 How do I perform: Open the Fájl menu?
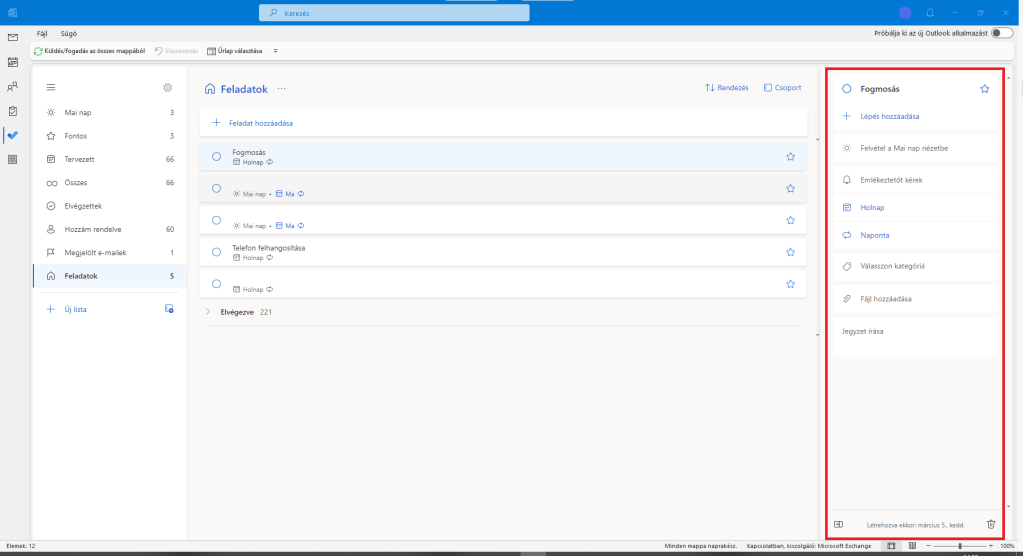[x=42, y=33]
